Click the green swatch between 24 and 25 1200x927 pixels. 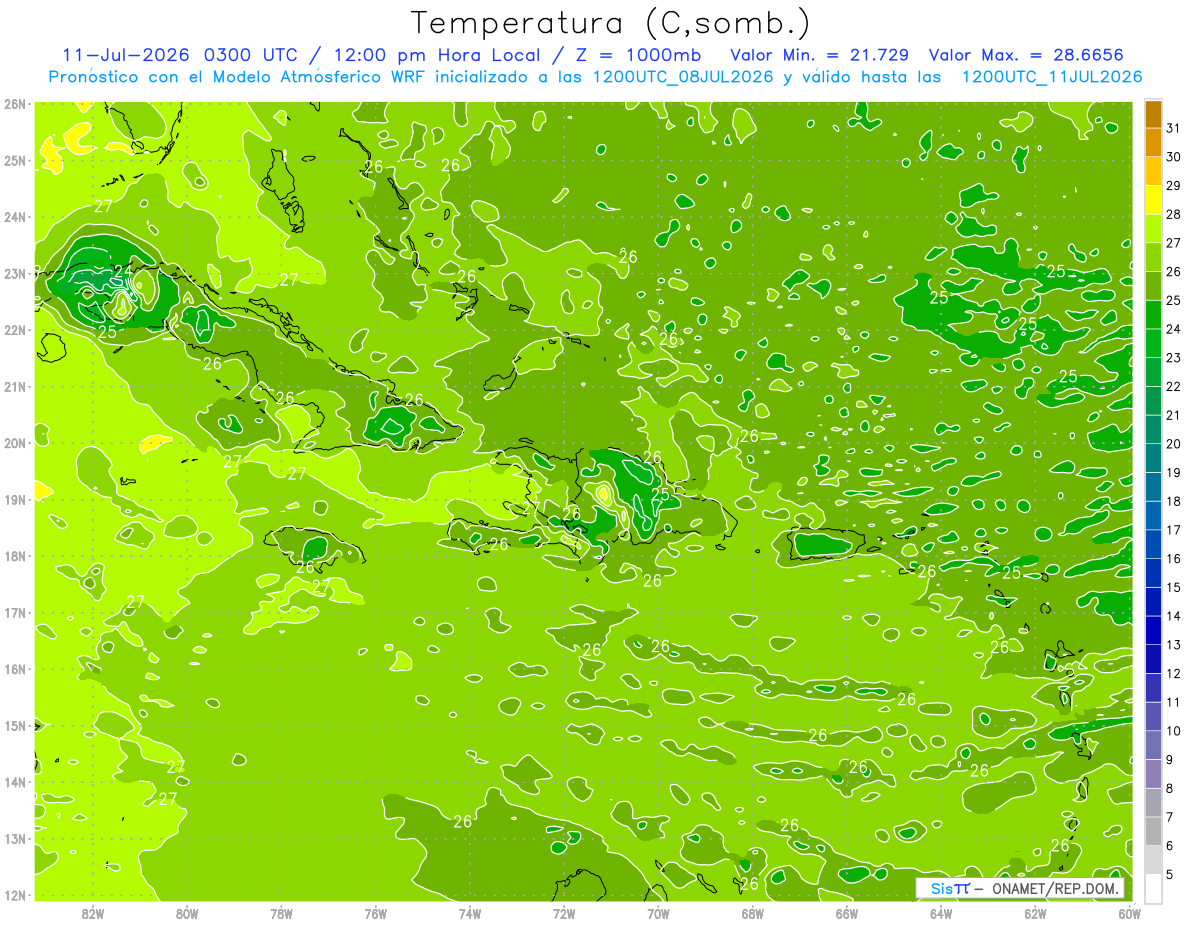[x=1154, y=315]
